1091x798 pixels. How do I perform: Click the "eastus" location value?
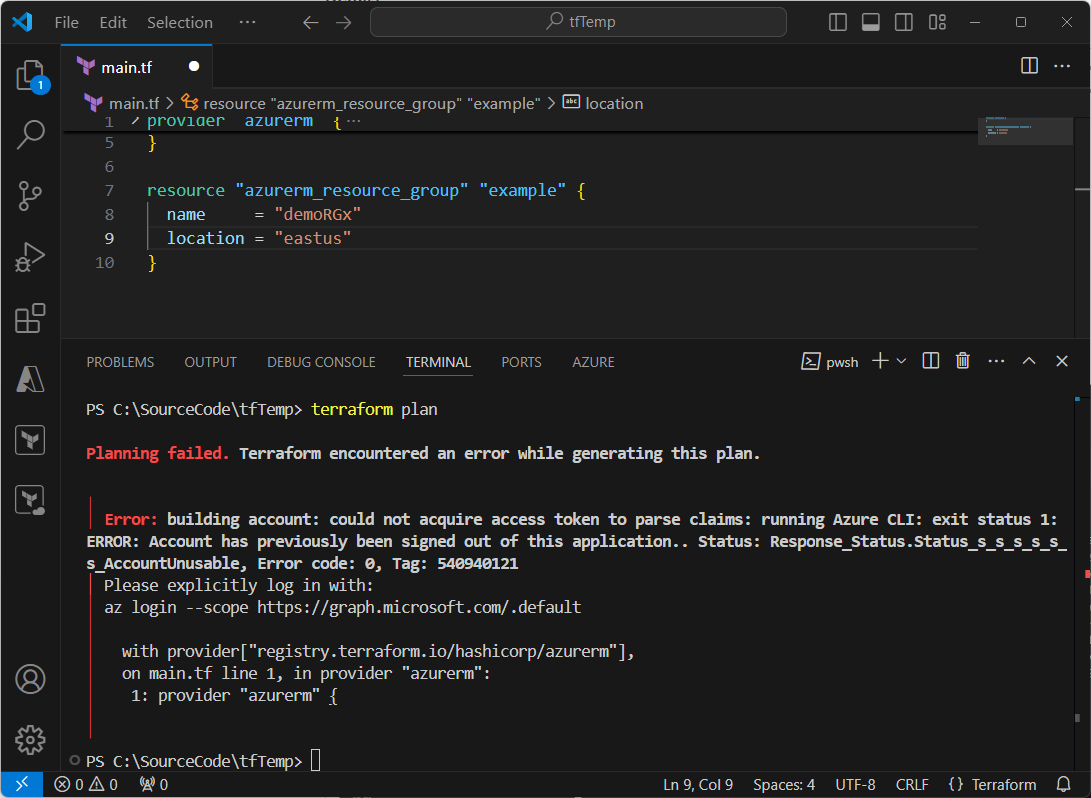click(x=312, y=238)
